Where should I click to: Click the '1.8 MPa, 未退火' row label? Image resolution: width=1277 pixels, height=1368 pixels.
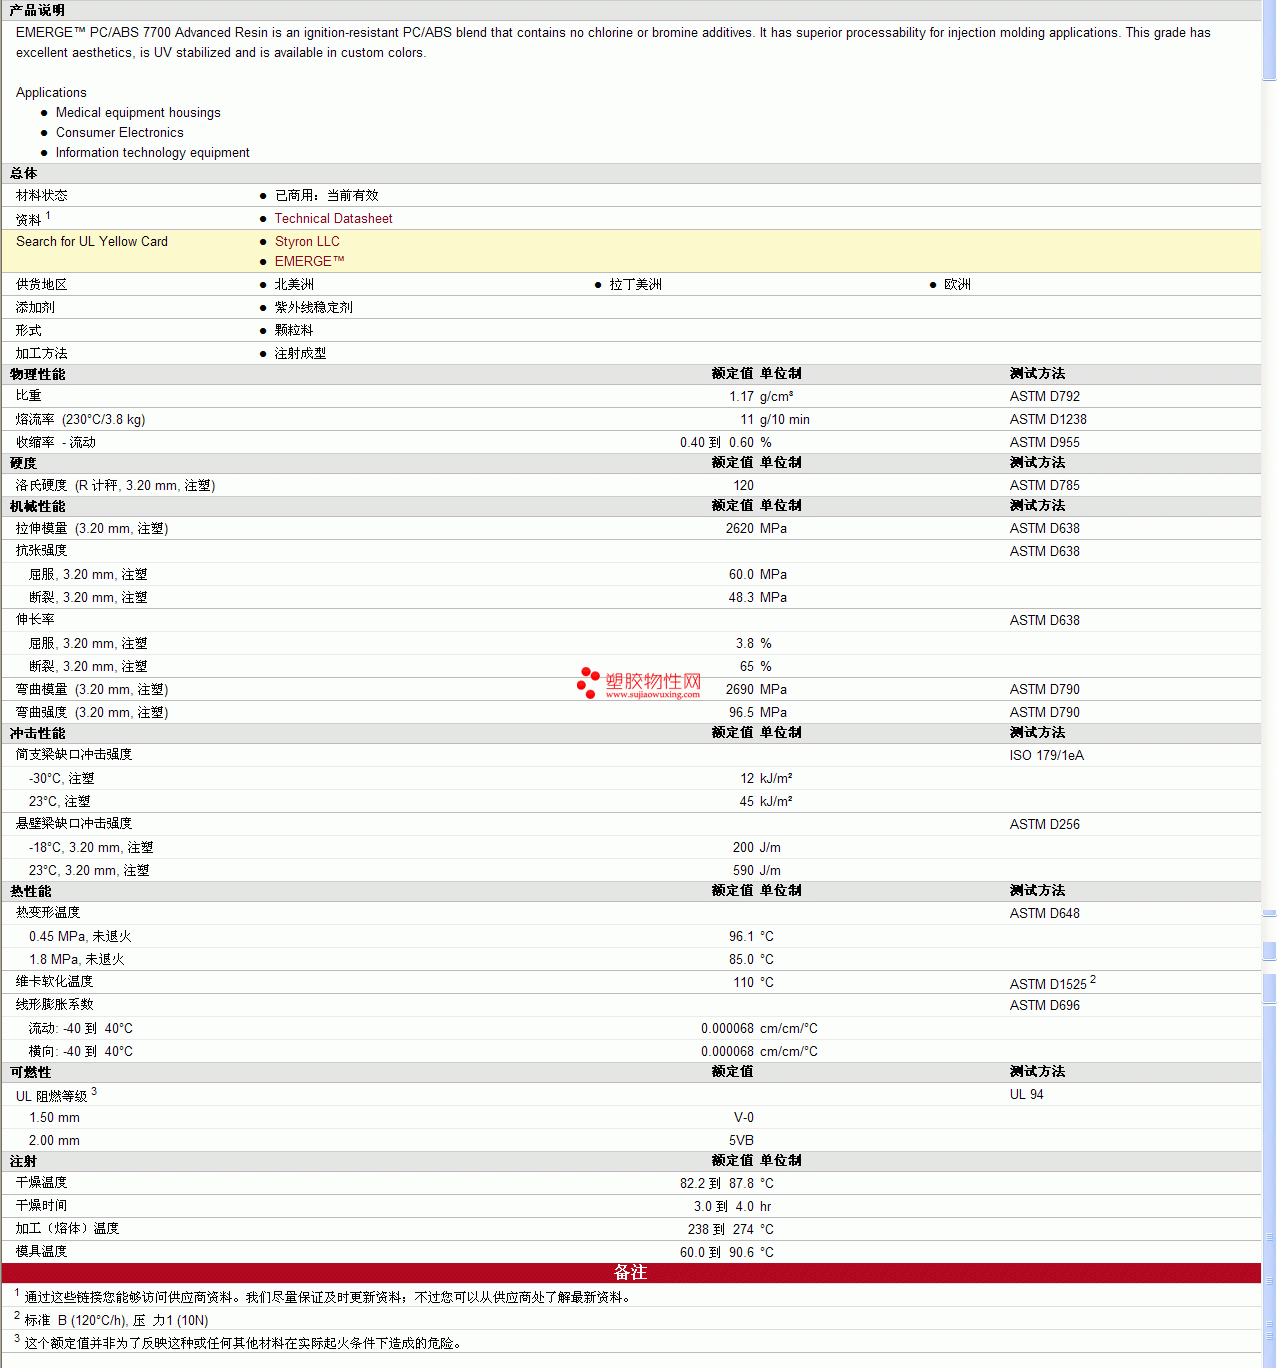tap(76, 959)
